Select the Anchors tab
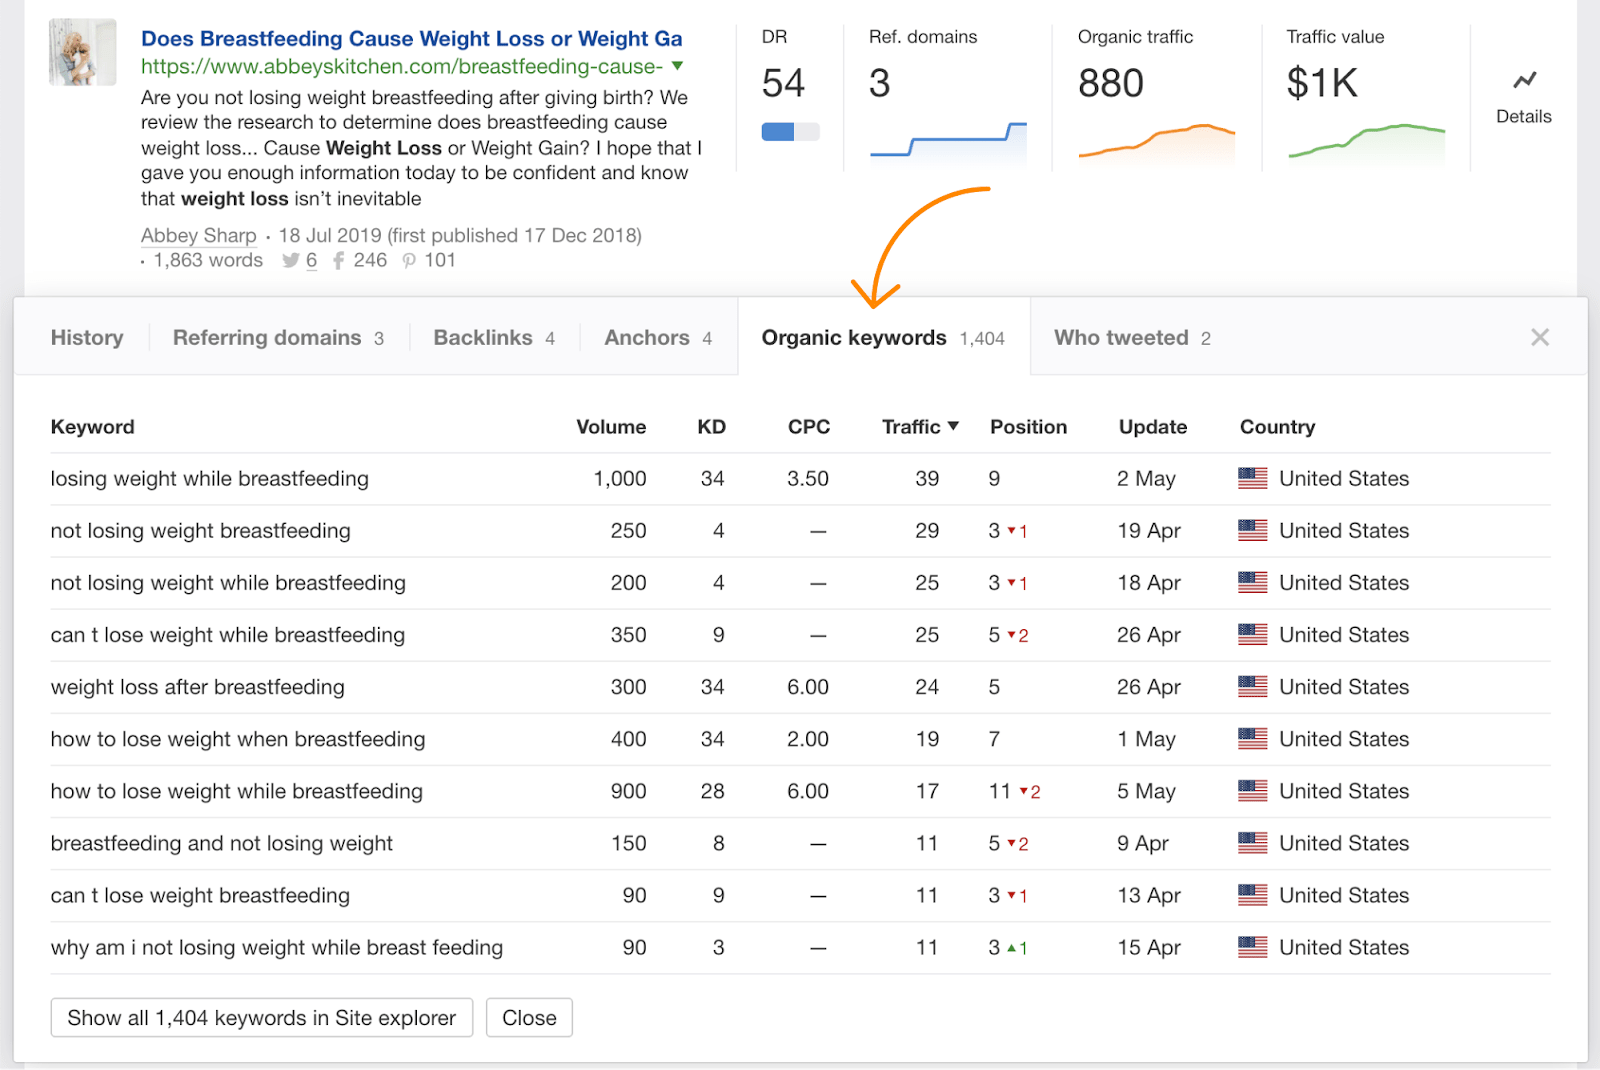Viewport: 1600px width, 1070px height. point(647,337)
